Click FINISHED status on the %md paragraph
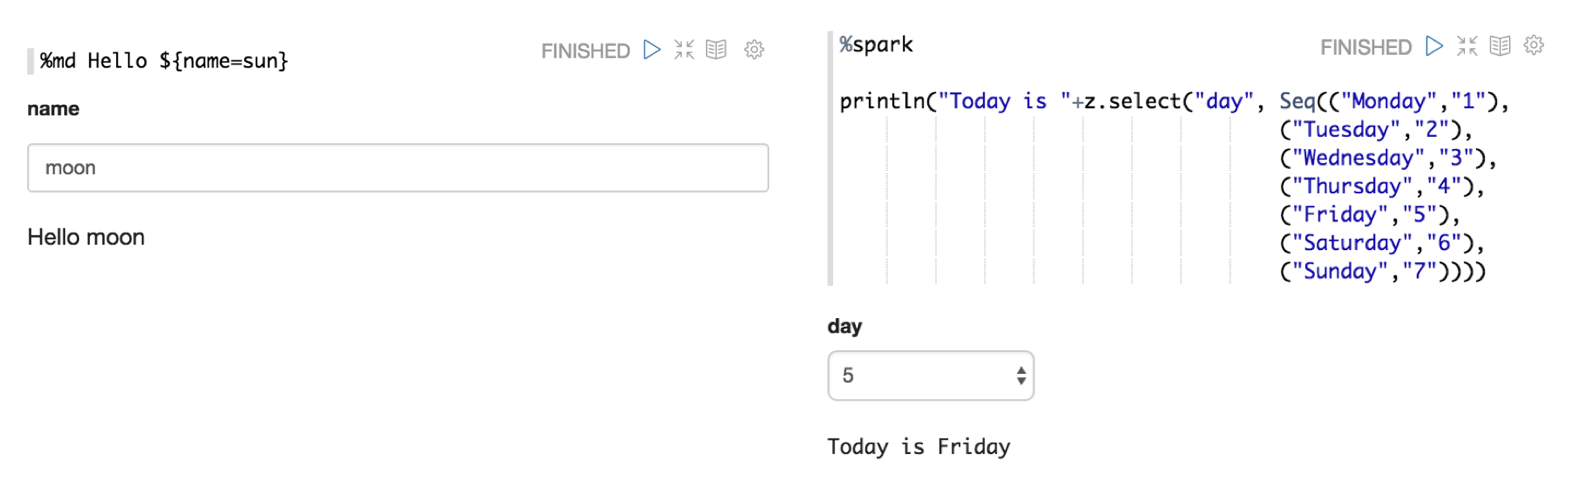 pos(585,51)
